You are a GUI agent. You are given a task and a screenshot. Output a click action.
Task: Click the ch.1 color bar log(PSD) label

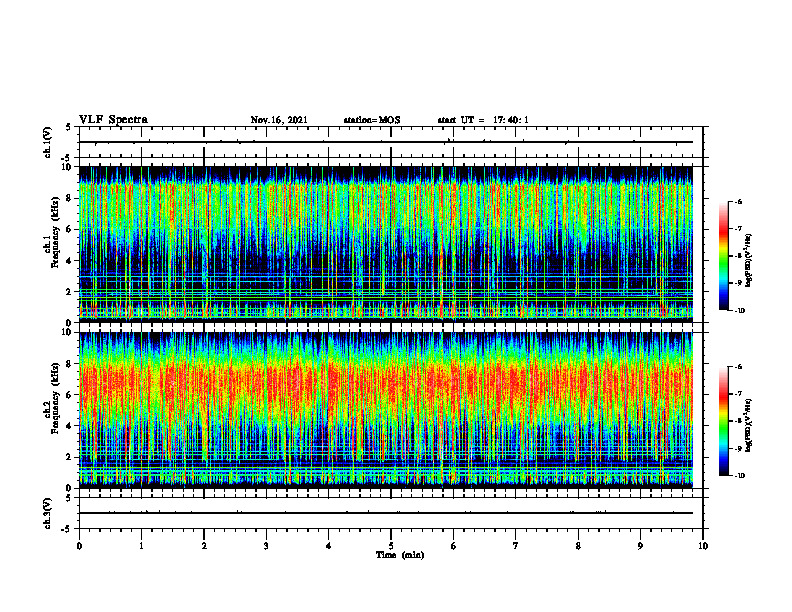749,261
